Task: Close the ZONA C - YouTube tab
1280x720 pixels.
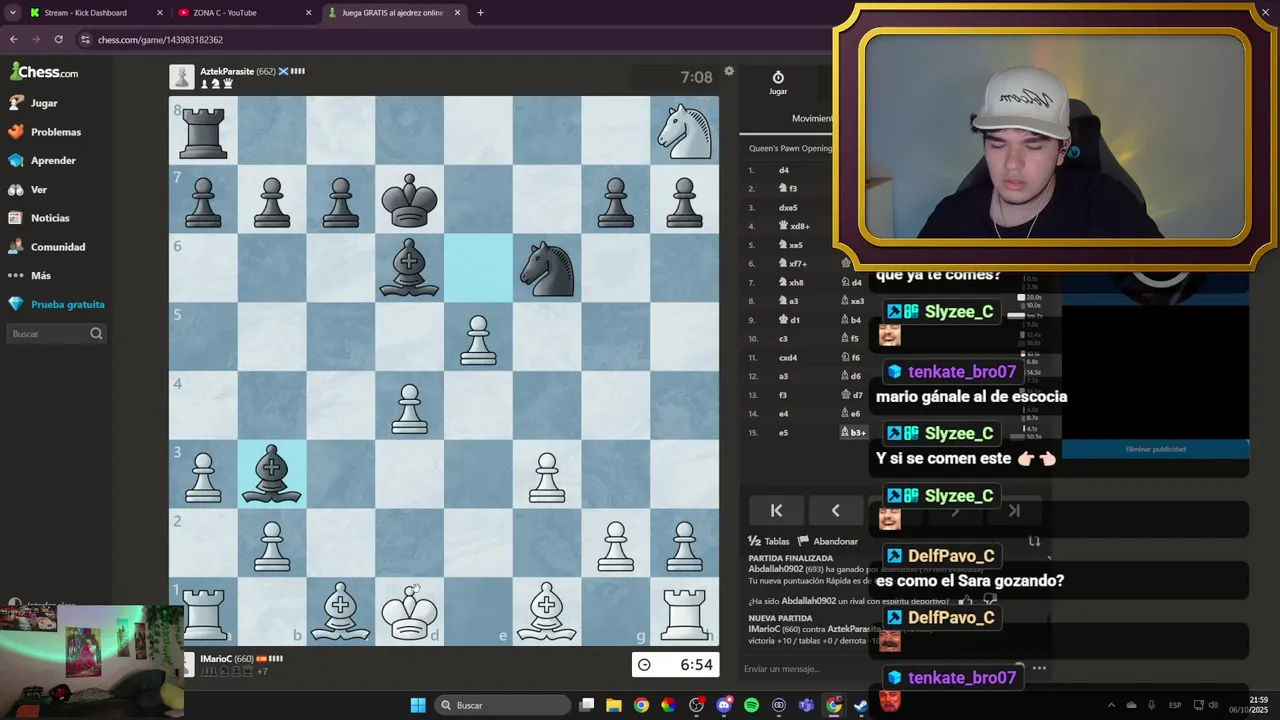Action: tap(308, 13)
